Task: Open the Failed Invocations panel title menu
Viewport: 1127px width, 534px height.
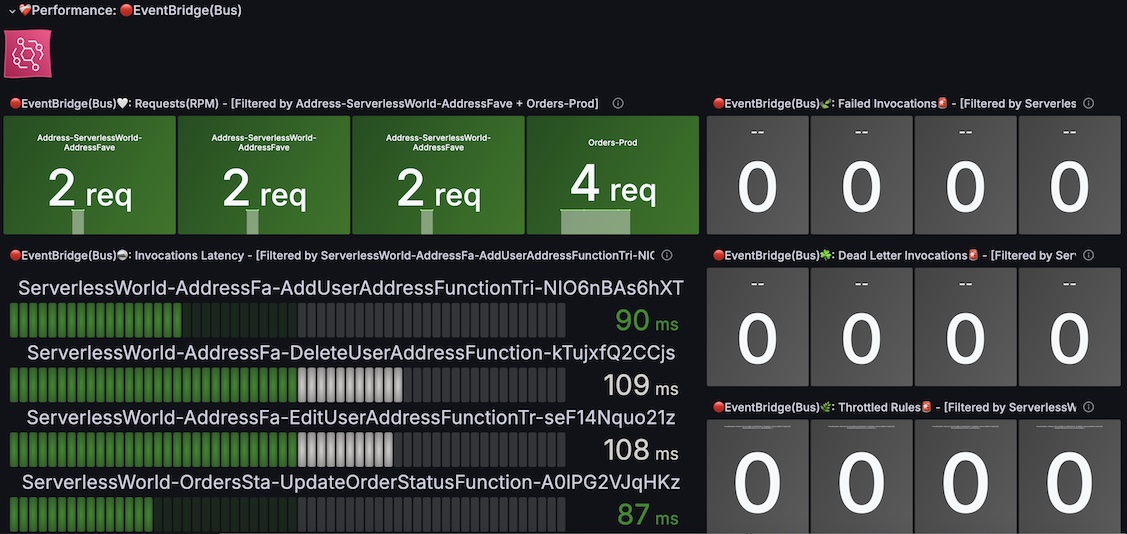Action: 895,103
